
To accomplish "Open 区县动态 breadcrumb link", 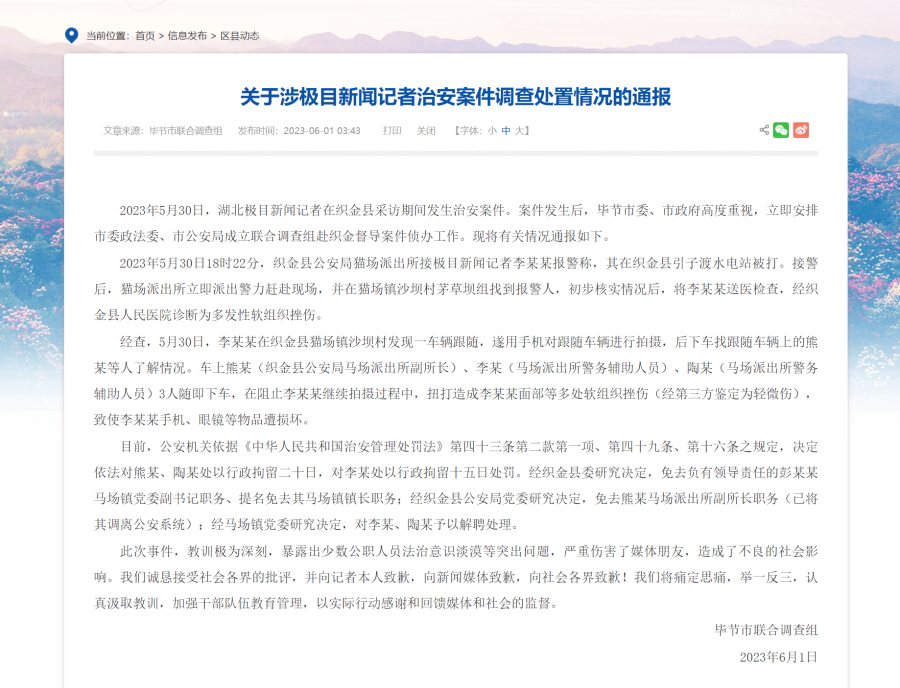I will pyautogui.click(x=239, y=35).
